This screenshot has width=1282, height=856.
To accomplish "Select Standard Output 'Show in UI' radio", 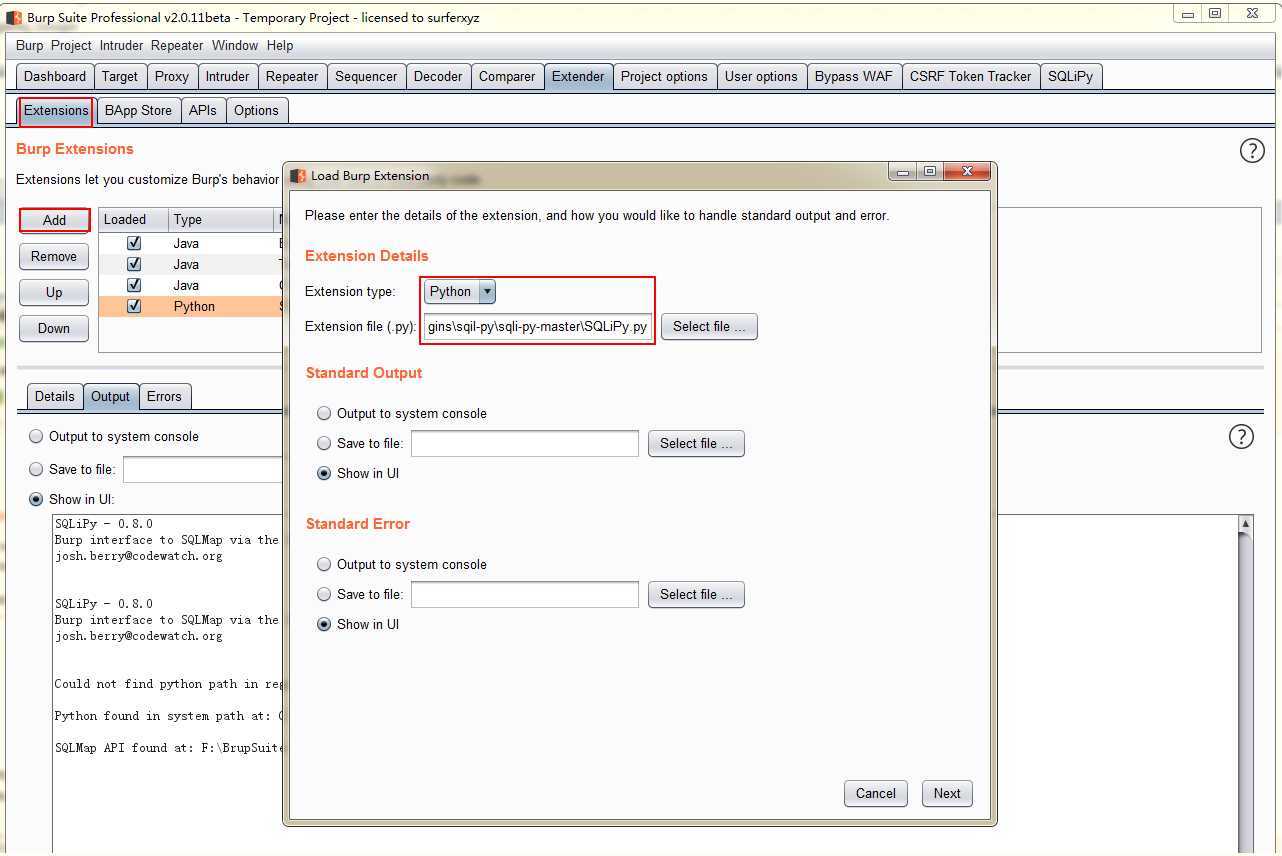I will click(x=324, y=473).
